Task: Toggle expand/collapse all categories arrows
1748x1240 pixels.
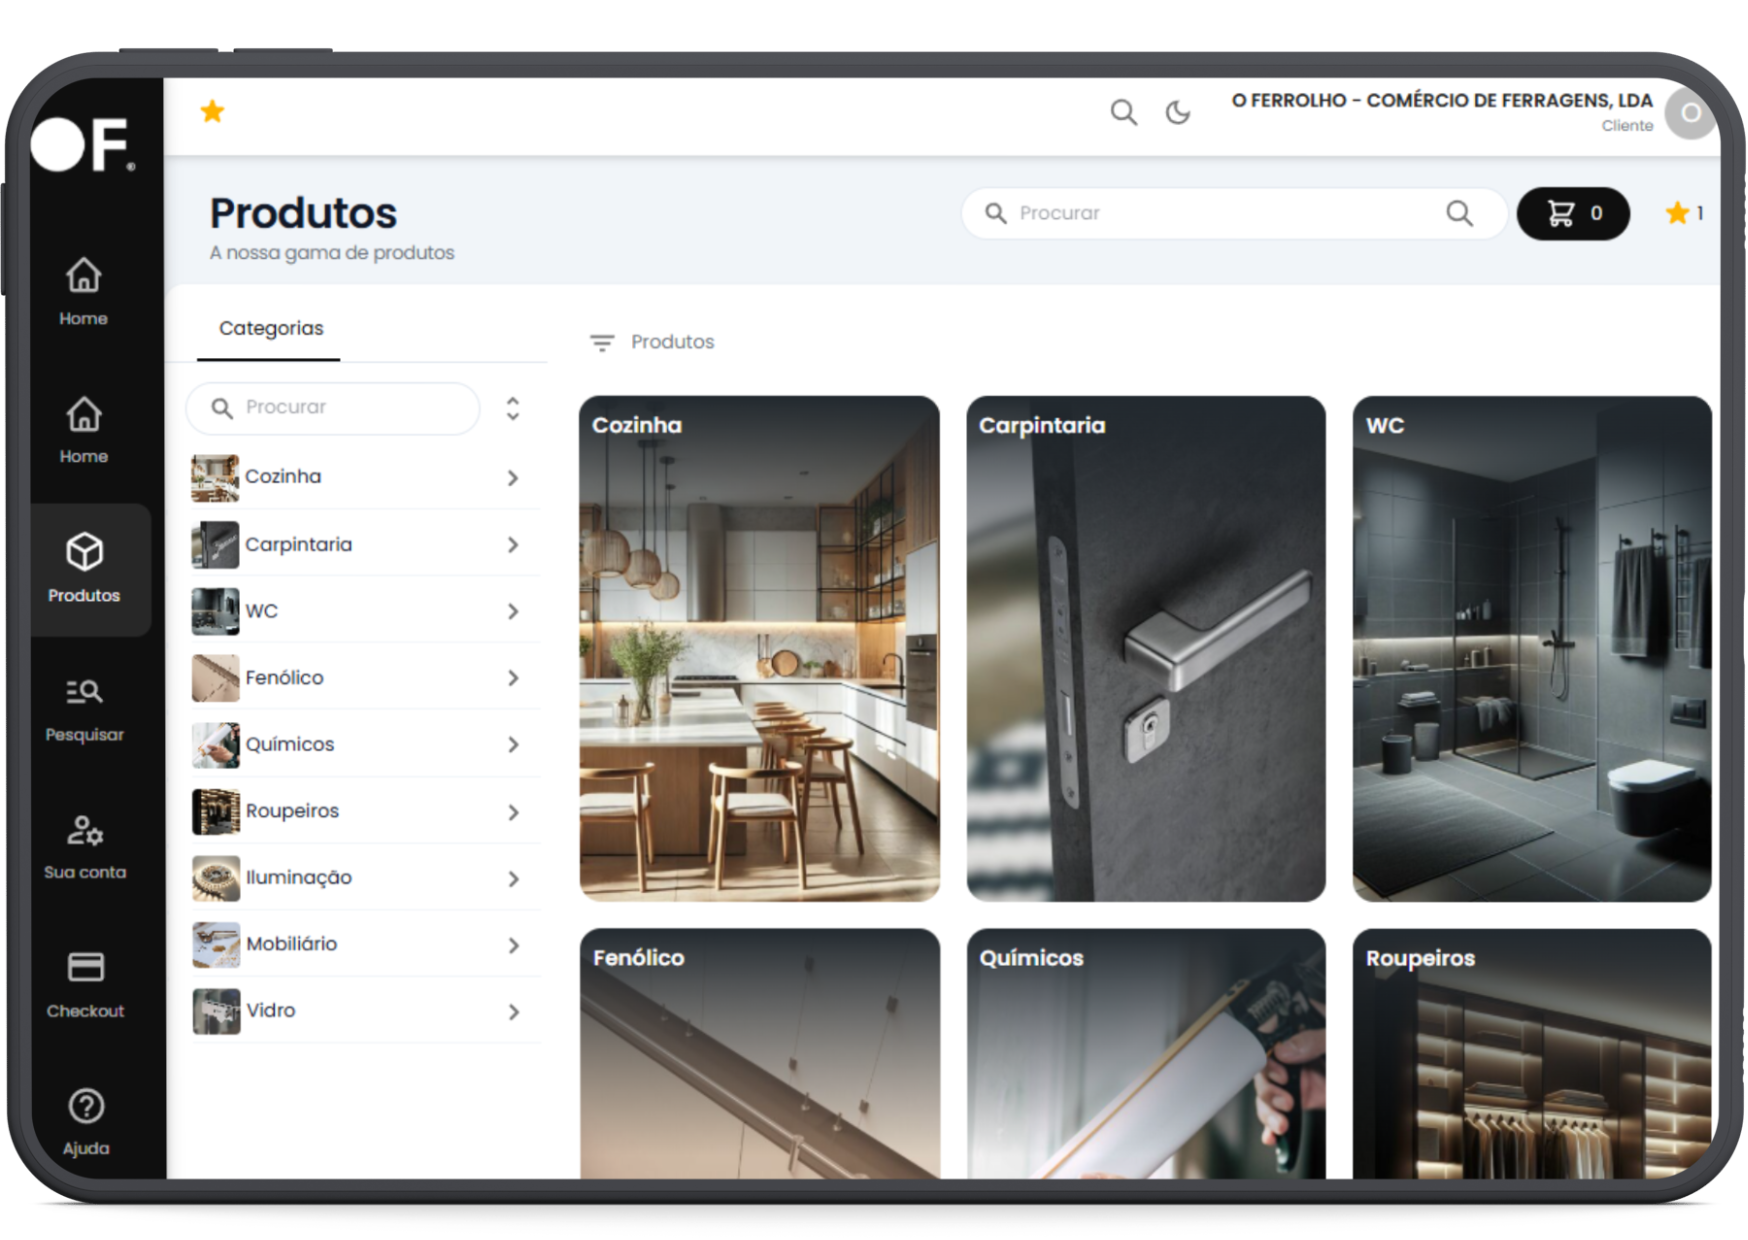Action: (x=513, y=408)
